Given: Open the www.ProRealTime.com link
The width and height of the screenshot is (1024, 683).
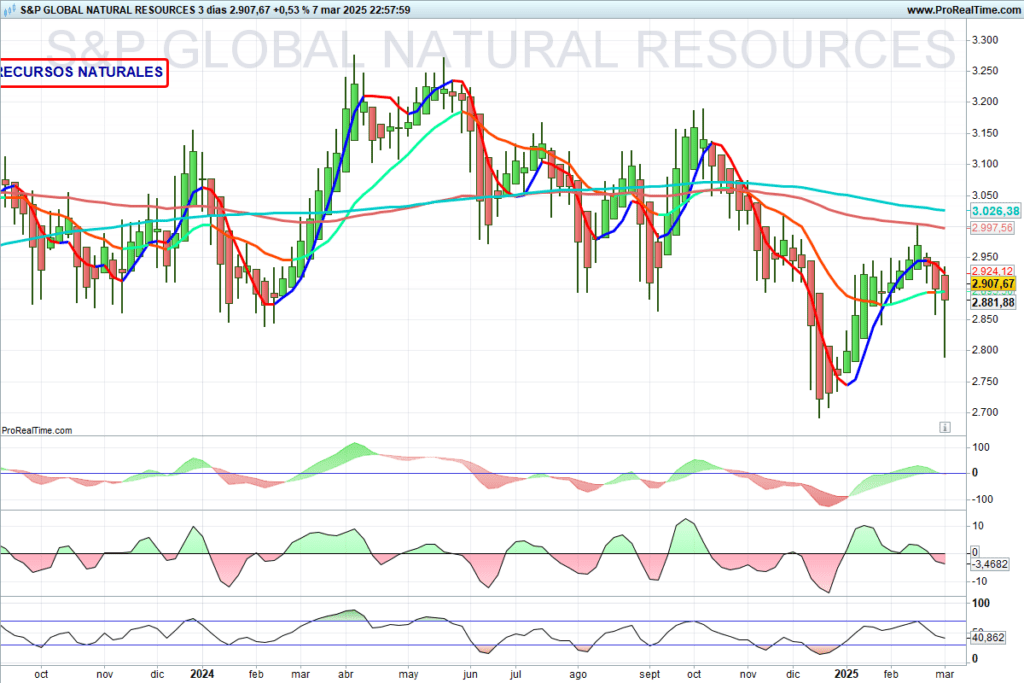Looking at the screenshot, I should coord(963,10).
